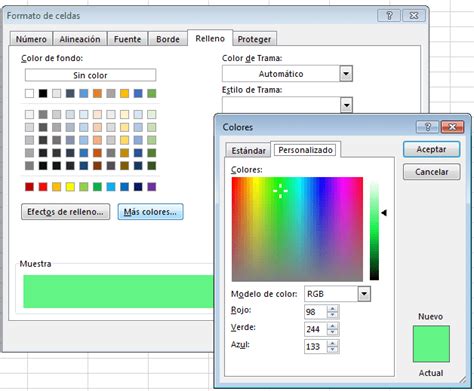474x391 pixels.
Task: Click the help icon in Colores dialog
Action: [x=428, y=127]
